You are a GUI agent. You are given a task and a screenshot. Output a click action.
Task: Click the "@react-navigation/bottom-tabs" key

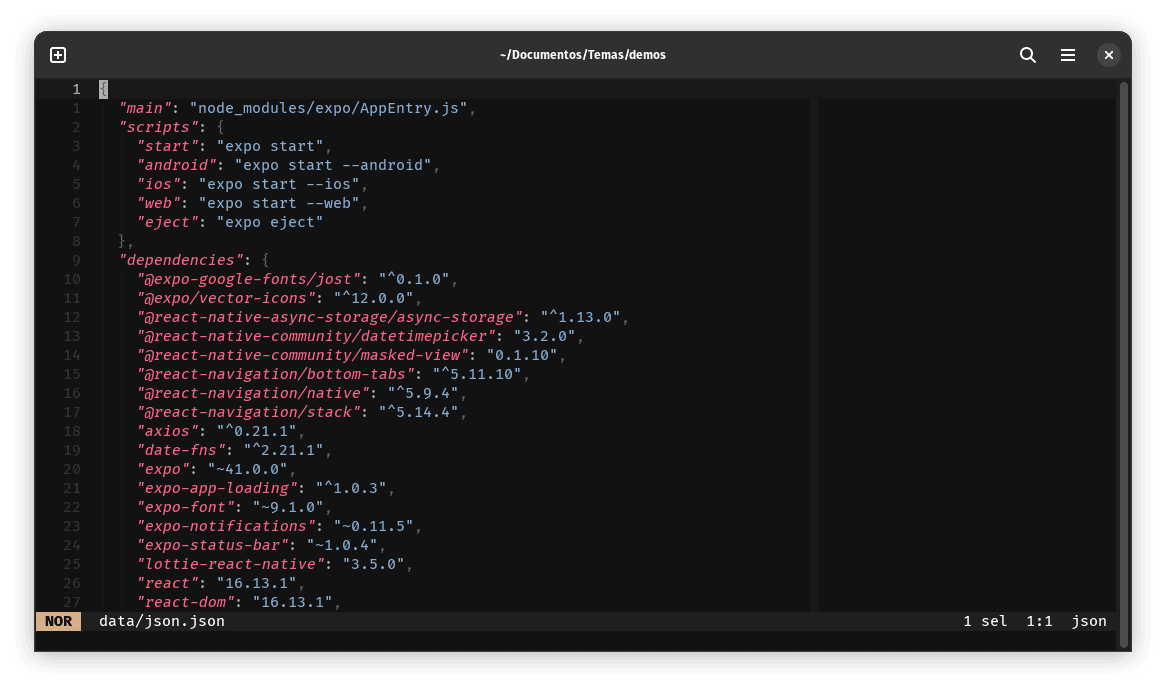pos(275,375)
